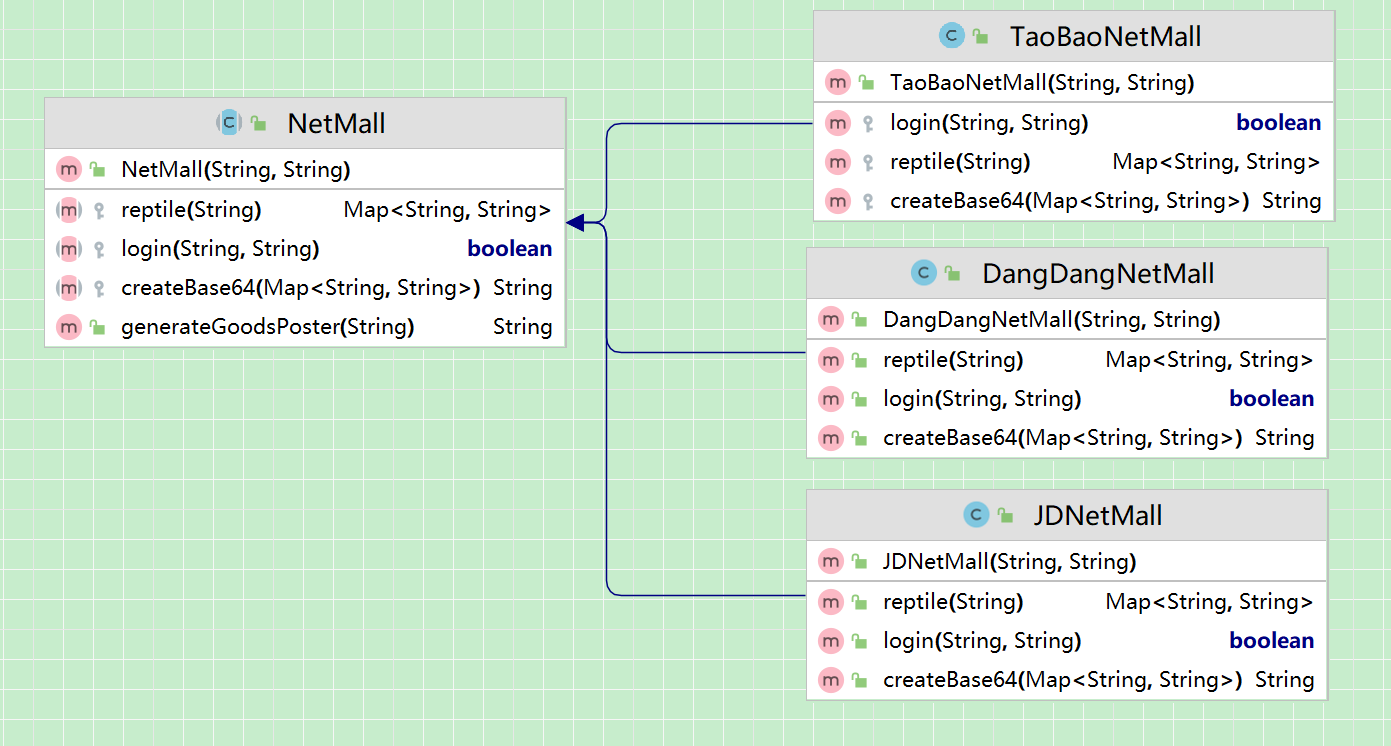
Task: Click the key icon beside NetMall's createBase64
Action: [x=98, y=288]
